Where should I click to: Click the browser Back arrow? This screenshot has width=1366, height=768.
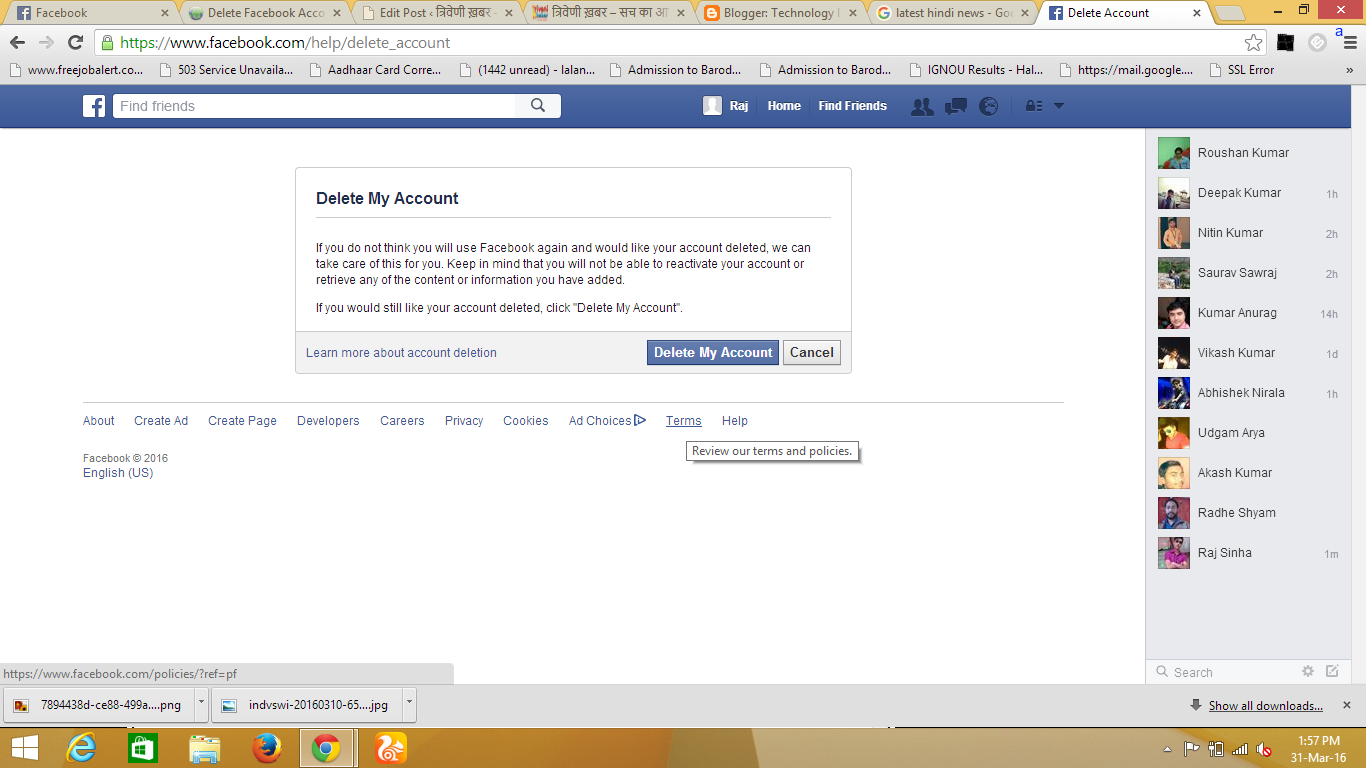17,43
